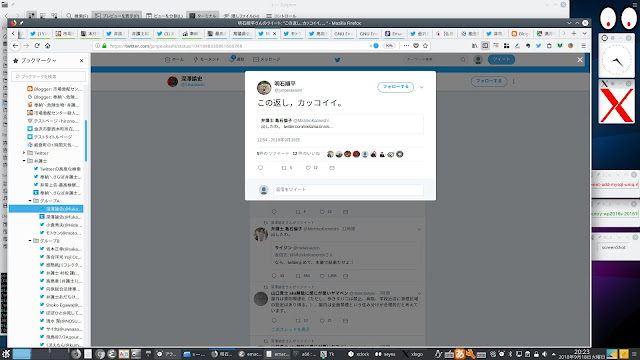Collapse the グループA folder
The height and width of the screenshot is (360, 640).
[30, 201]
